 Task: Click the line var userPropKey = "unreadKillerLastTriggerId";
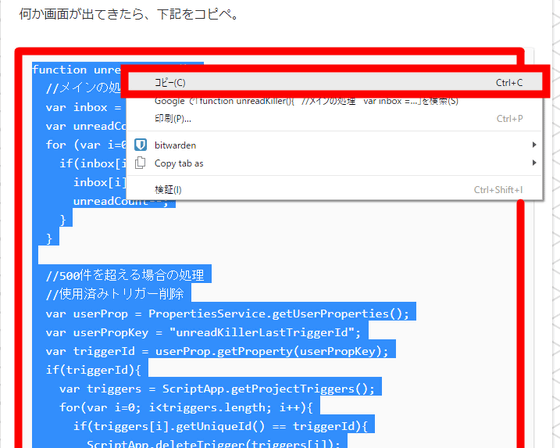(x=203, y=332)
